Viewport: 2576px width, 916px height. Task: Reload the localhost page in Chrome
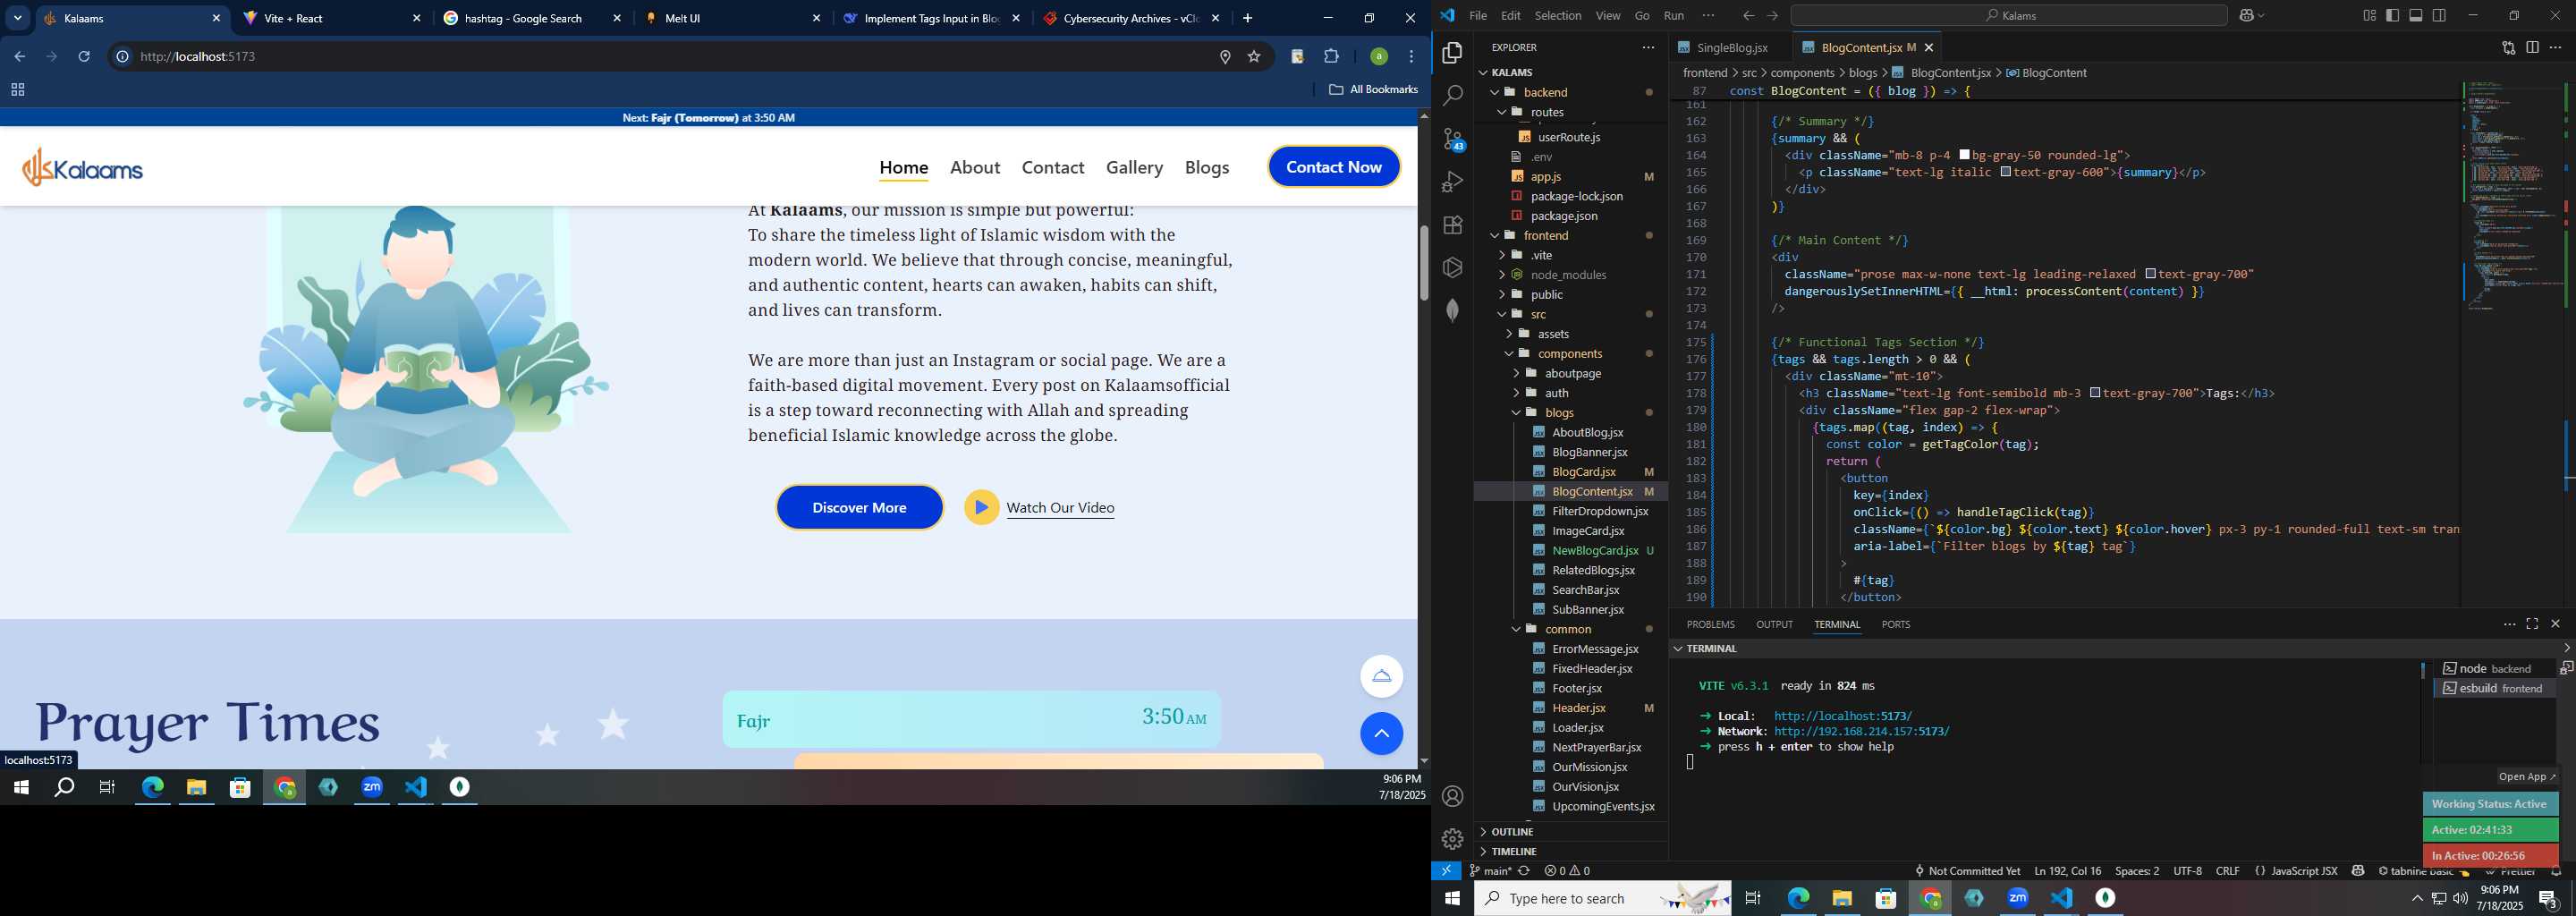tap(85, 57)
